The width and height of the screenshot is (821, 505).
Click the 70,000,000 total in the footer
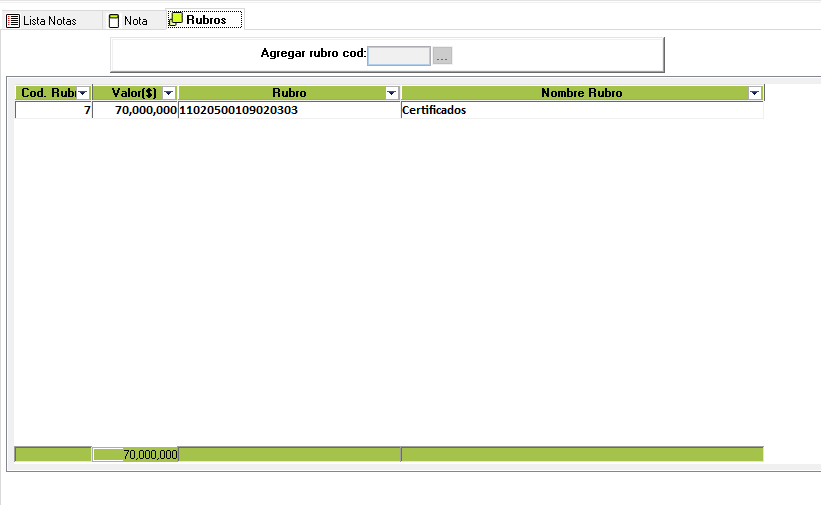136,455
